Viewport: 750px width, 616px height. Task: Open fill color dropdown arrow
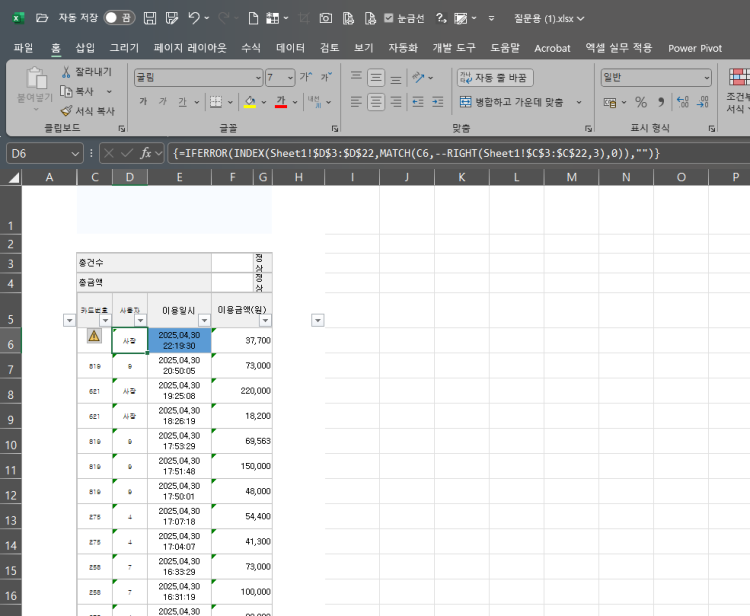pyautogui.click(x=264, y=102)
